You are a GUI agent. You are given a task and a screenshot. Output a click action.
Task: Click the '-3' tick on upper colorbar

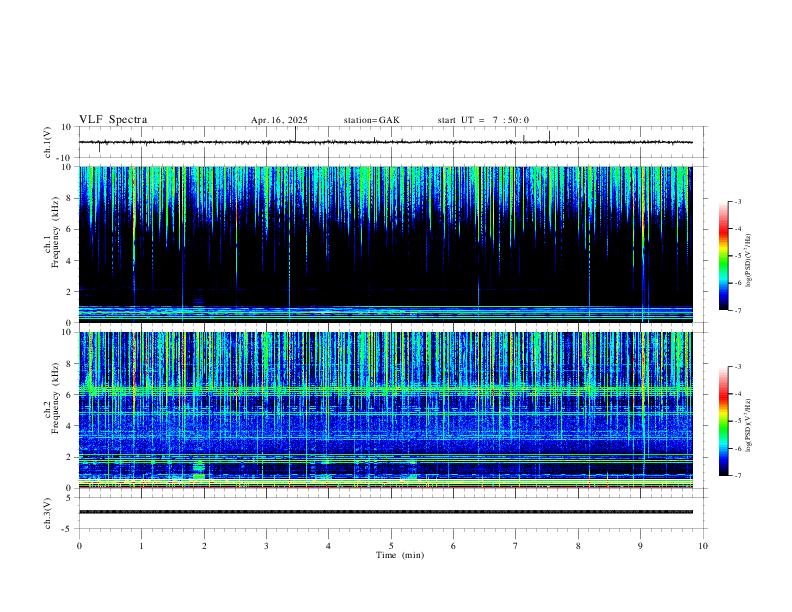(x=738, y=201)
